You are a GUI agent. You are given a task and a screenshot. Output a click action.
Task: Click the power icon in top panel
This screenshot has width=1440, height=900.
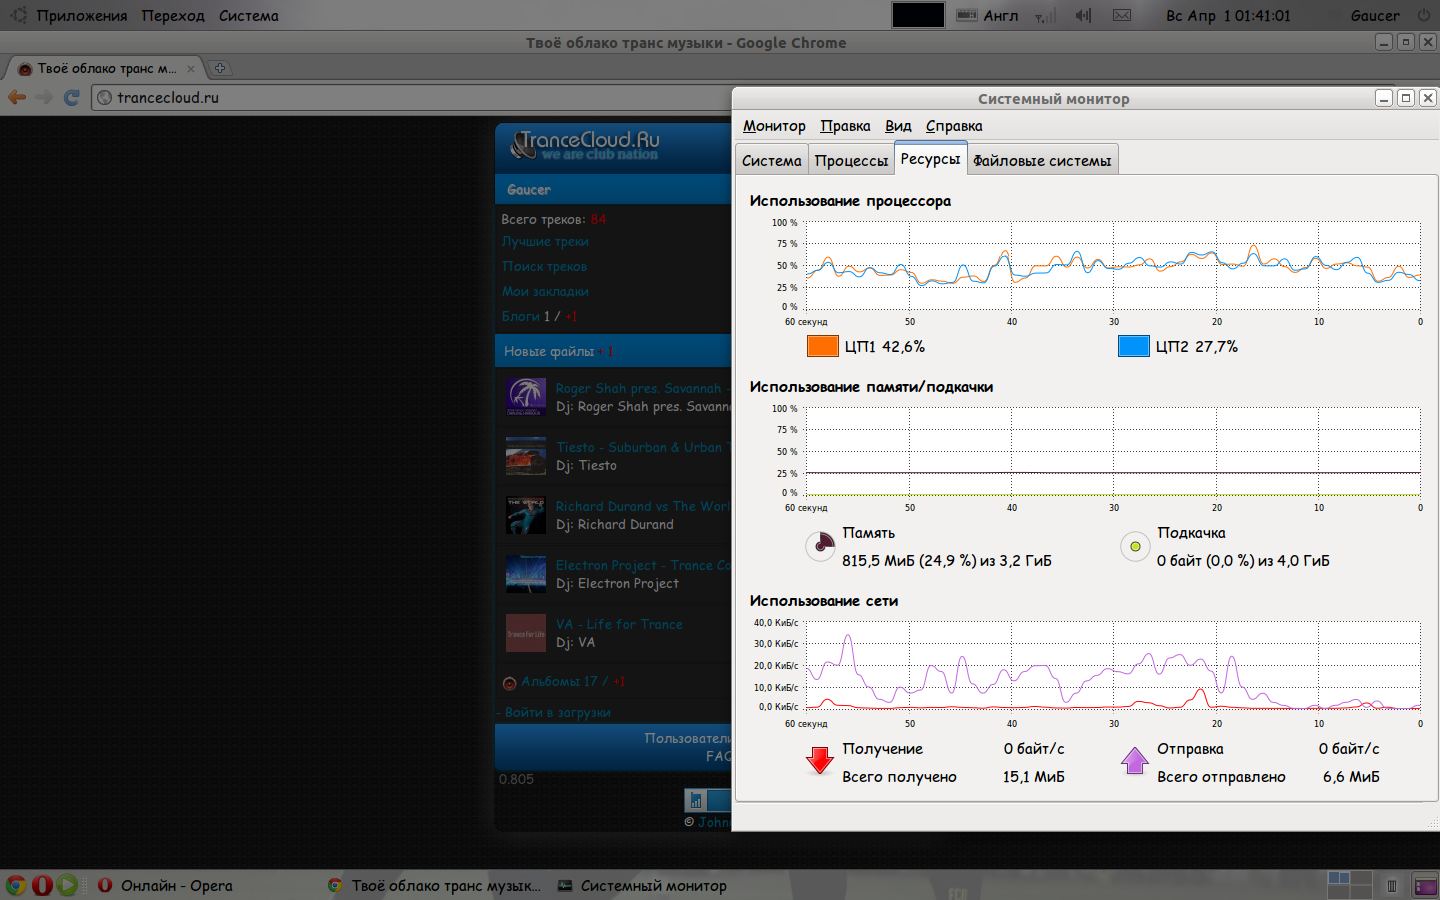tap(1424, 15)
